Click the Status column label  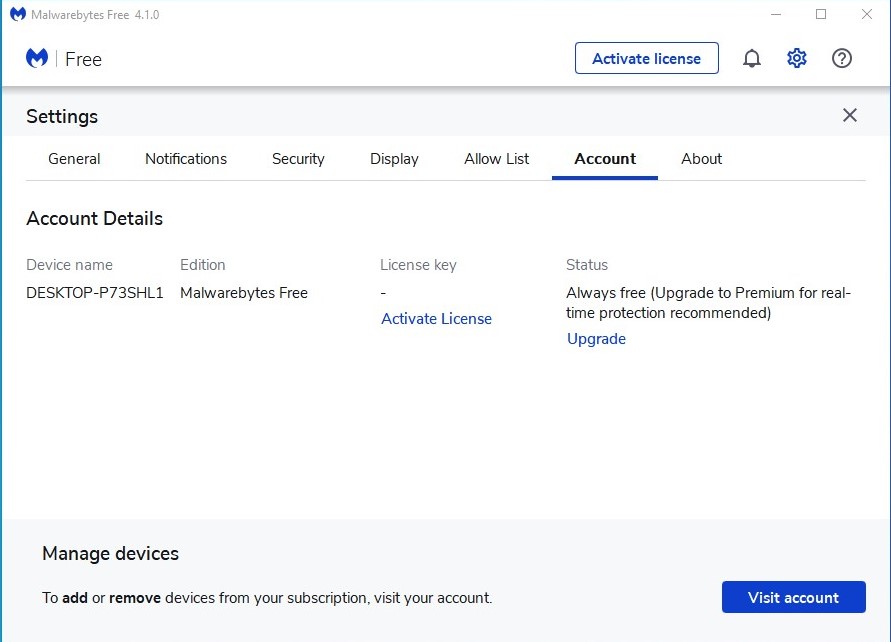(x=586, y=265)
